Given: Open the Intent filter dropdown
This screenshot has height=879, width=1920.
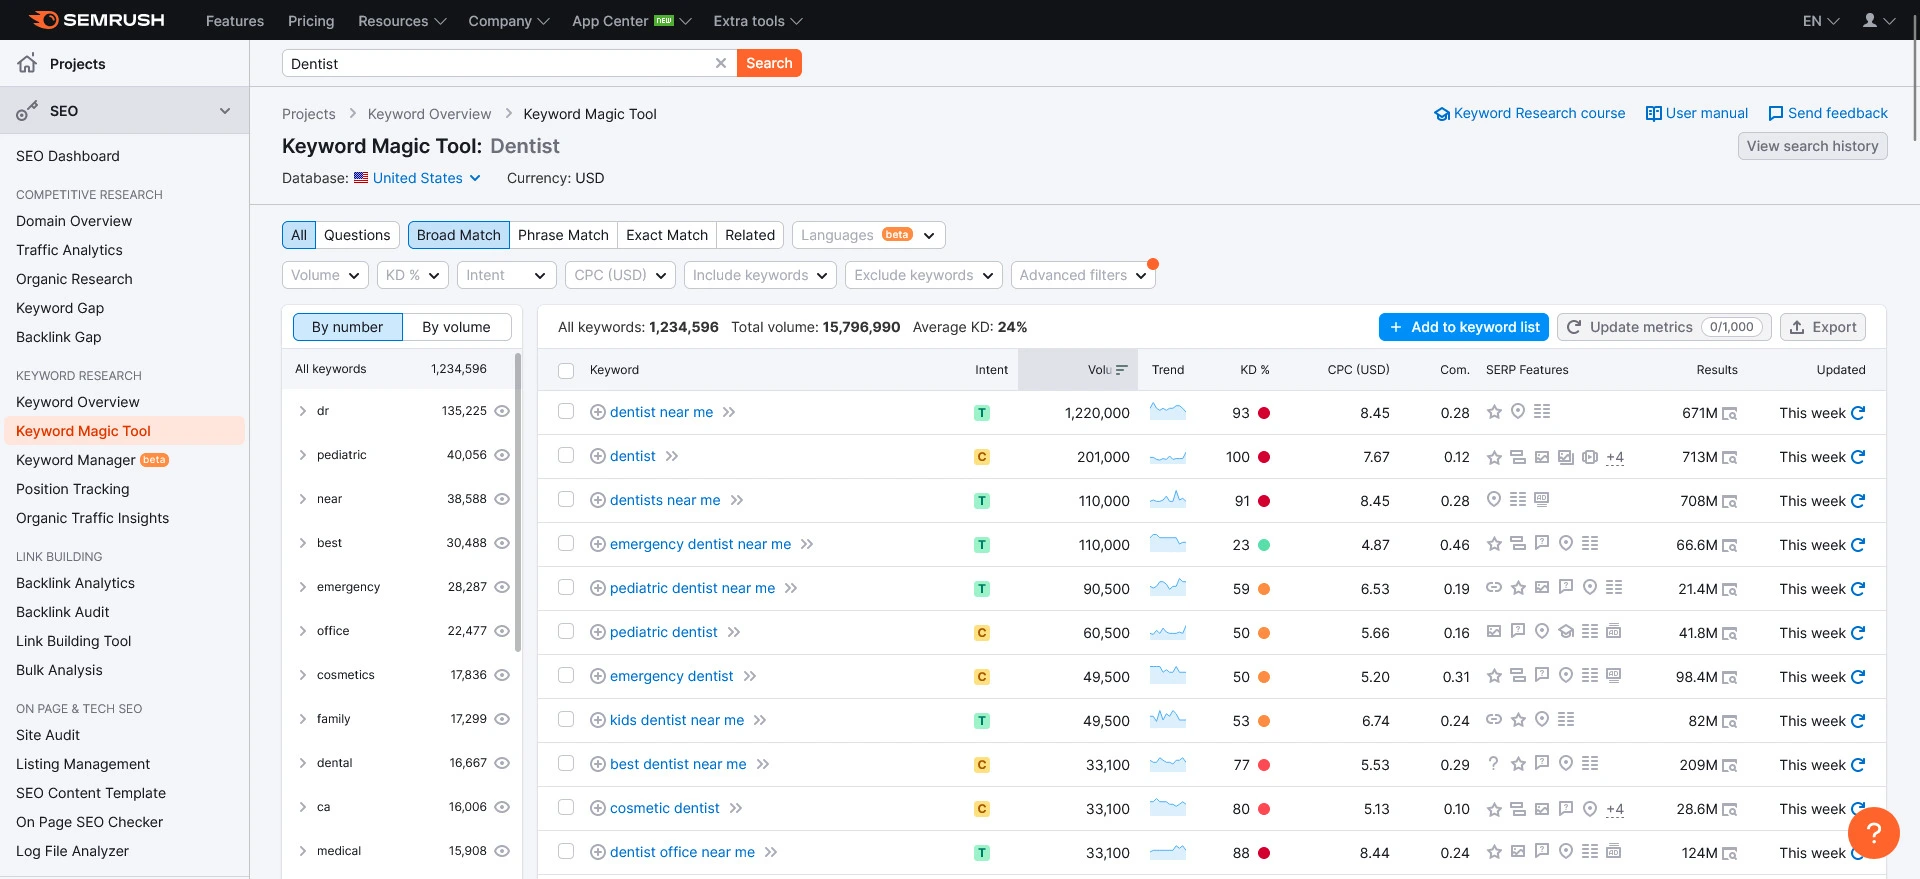Looking at the screenshot, I should click(x=506, y=275).
